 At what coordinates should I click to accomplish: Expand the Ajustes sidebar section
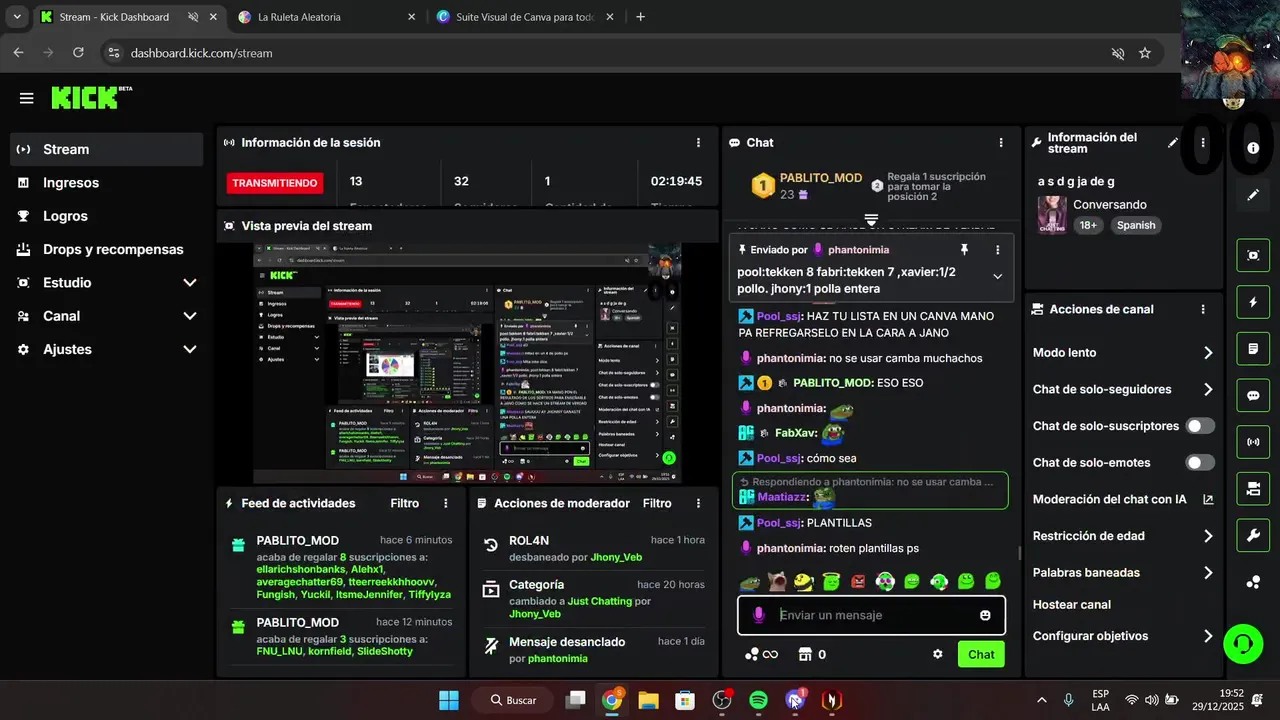coord(189,349)
